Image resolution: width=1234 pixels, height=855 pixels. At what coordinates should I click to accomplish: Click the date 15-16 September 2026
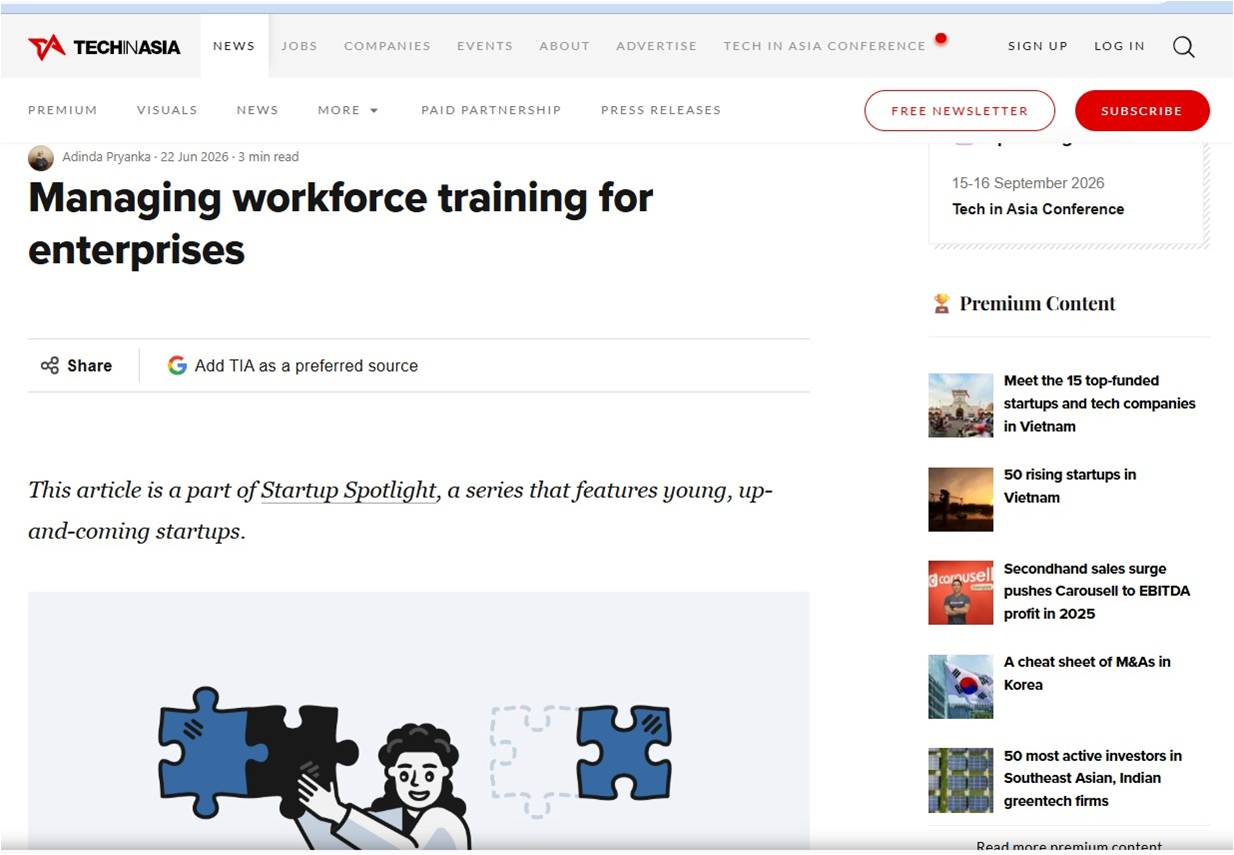[1028, 183]
